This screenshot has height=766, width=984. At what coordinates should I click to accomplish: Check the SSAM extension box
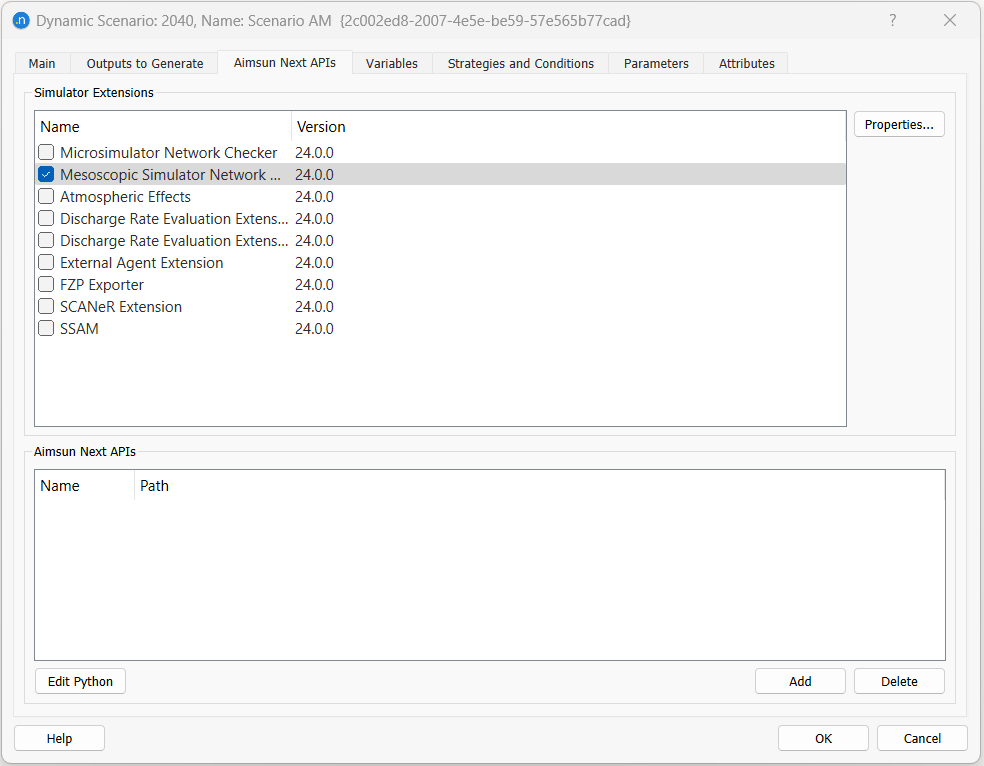coord(45,328)
